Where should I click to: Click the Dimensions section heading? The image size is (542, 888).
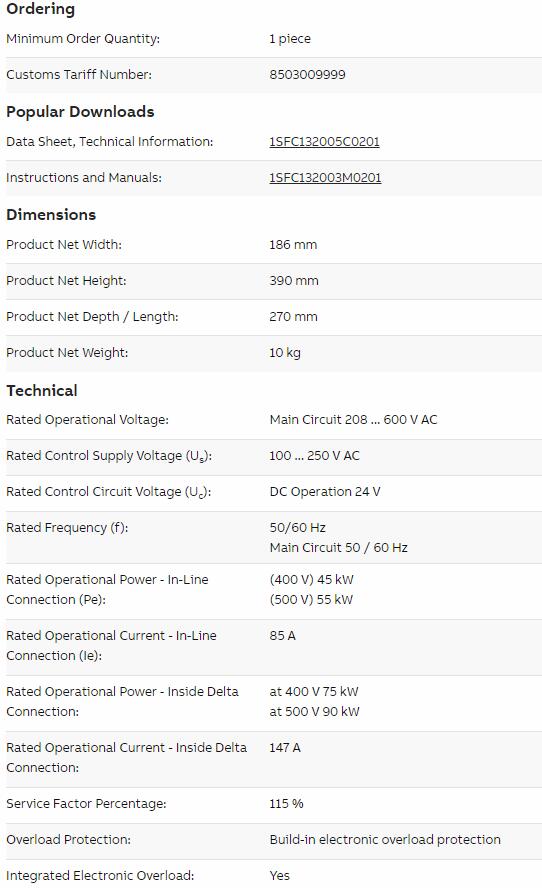click(x=51, y=215)
